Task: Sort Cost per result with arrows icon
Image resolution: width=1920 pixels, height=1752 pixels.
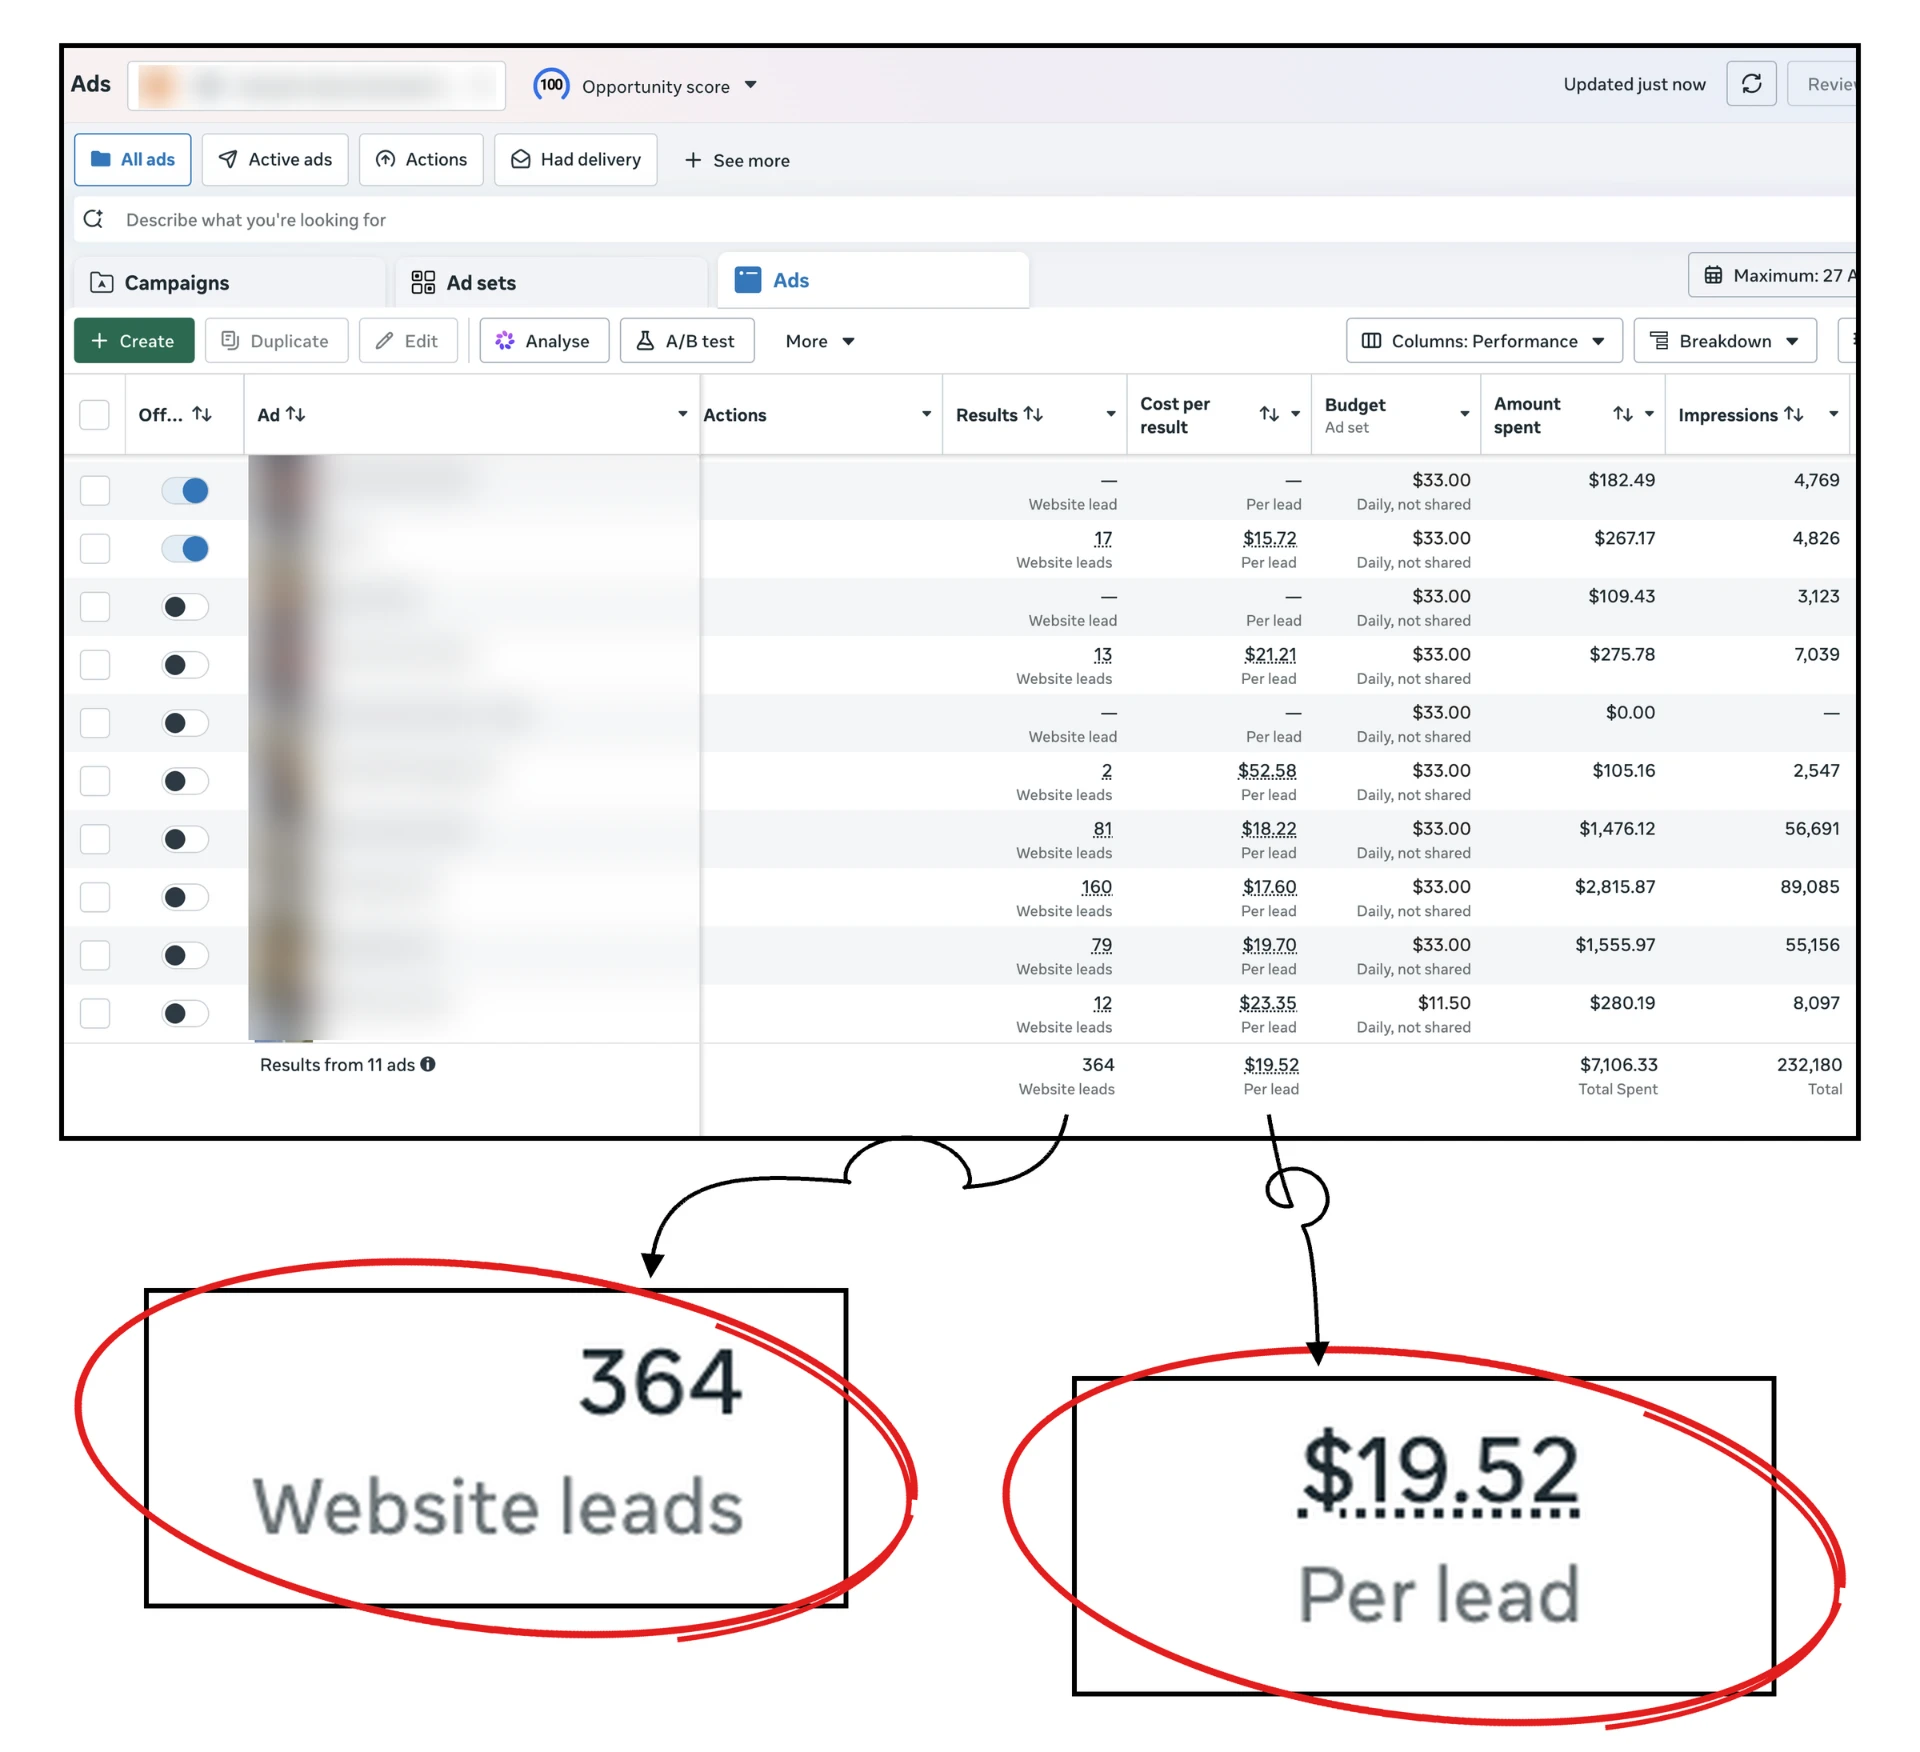Action: tap(1269, 414)
